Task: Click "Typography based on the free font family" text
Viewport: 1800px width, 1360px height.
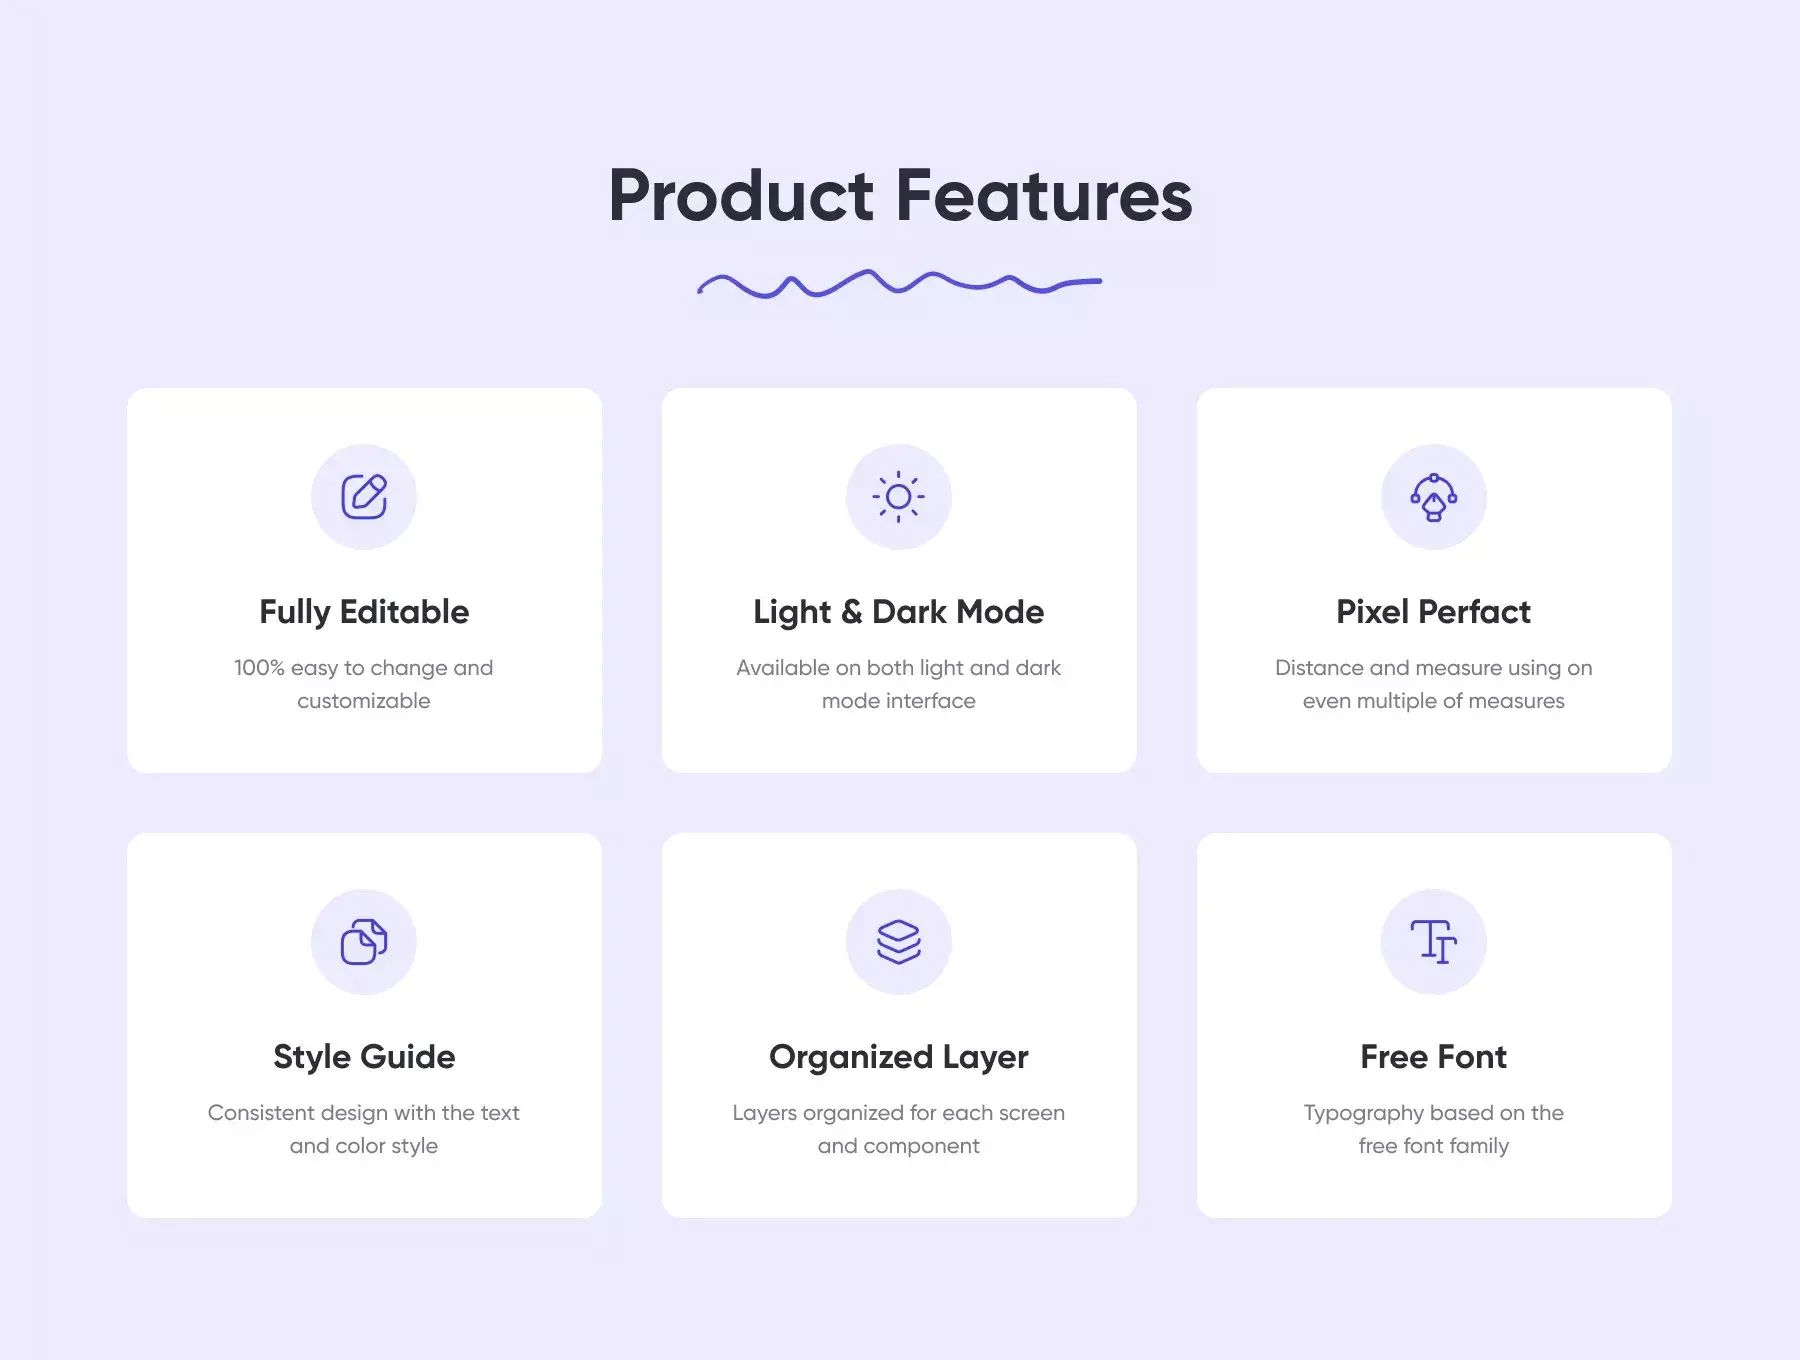Action: [x=1433, y=1129]
